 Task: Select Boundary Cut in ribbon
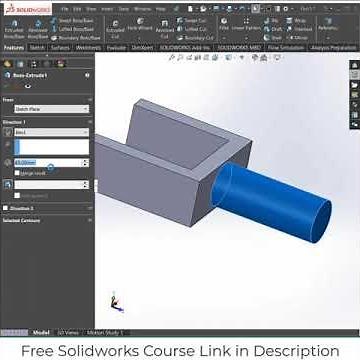point(194,38)
